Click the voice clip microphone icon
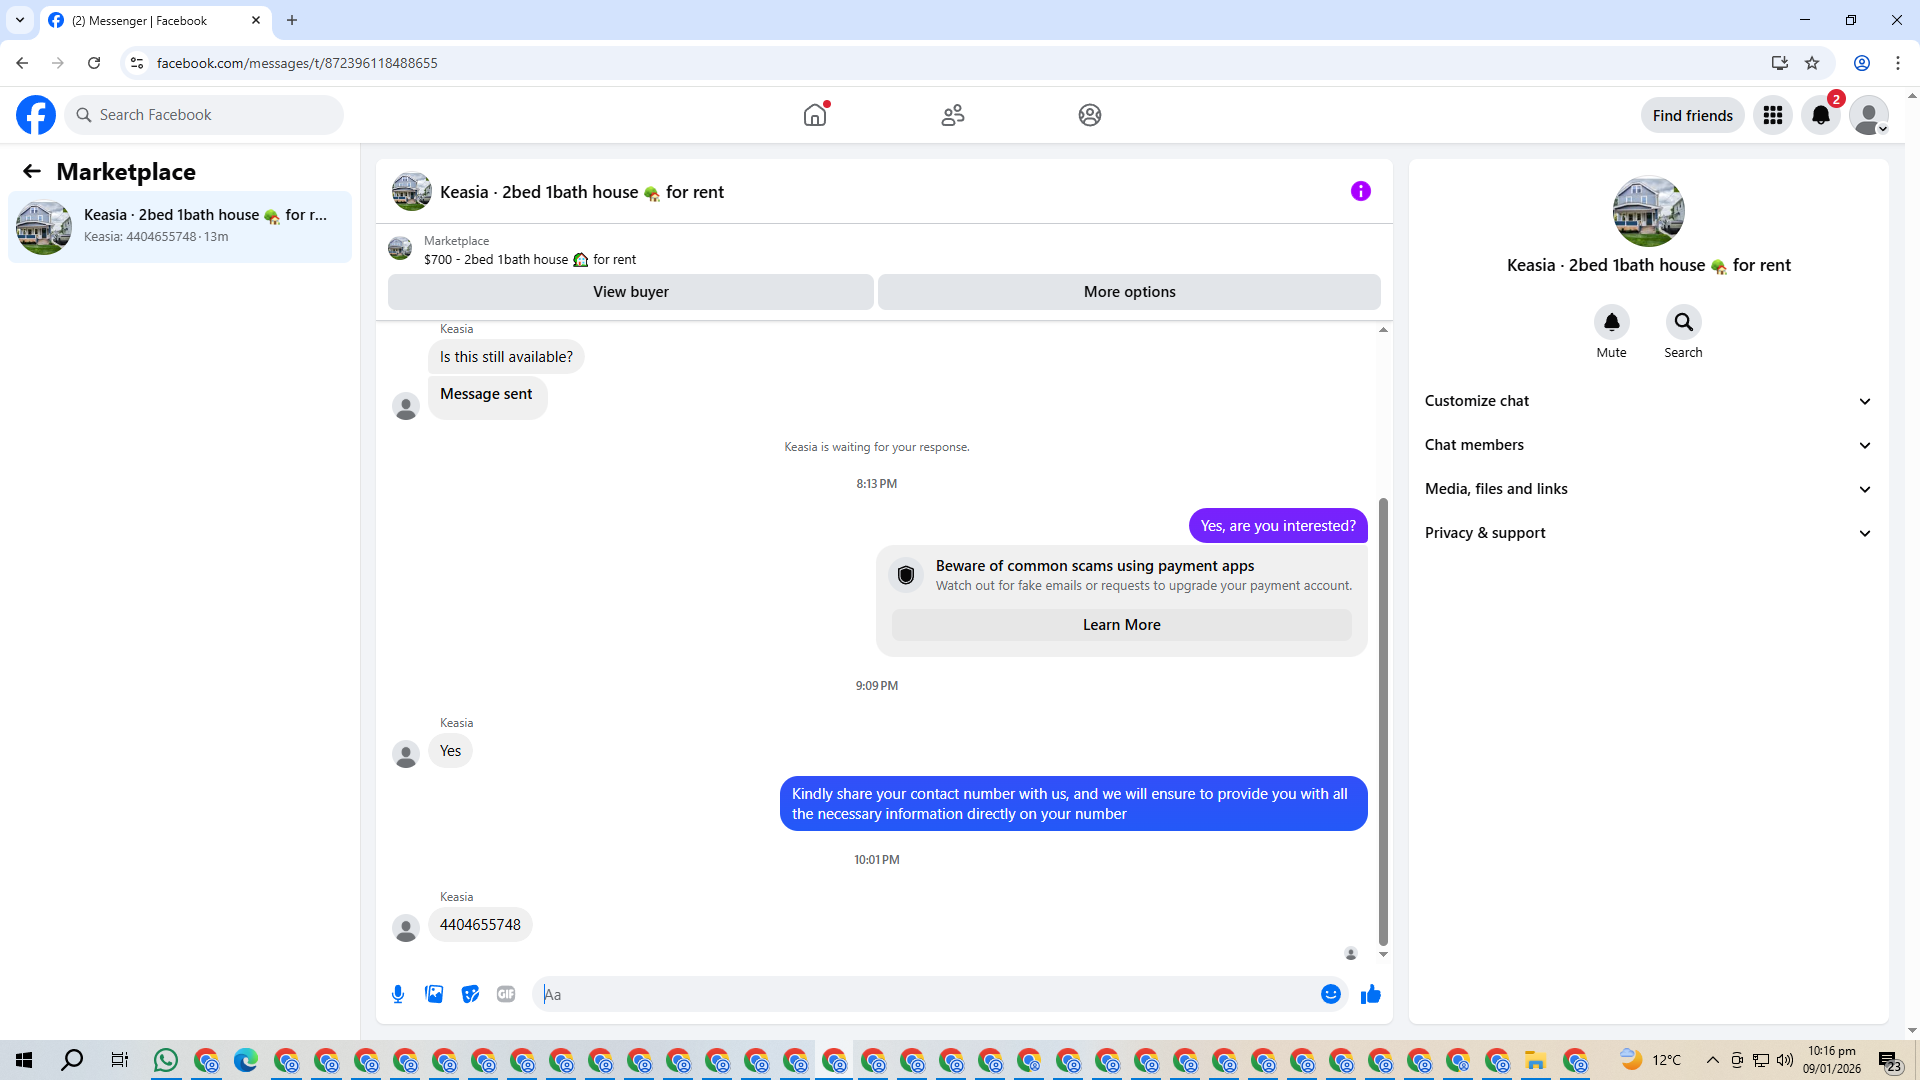The width and height of the screenshot is (1920, 1080). point(398,994)
